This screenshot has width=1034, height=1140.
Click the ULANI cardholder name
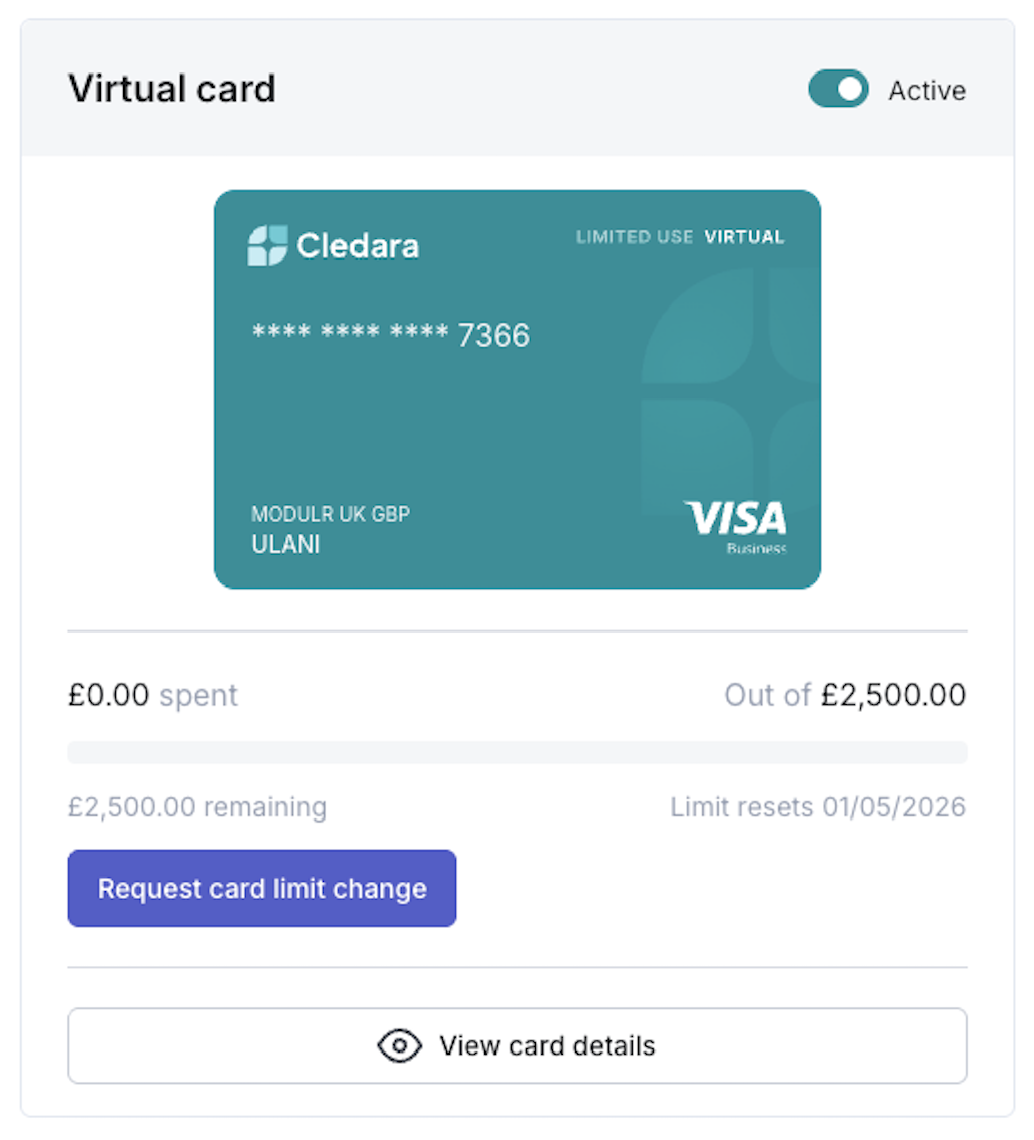[286, 545]
